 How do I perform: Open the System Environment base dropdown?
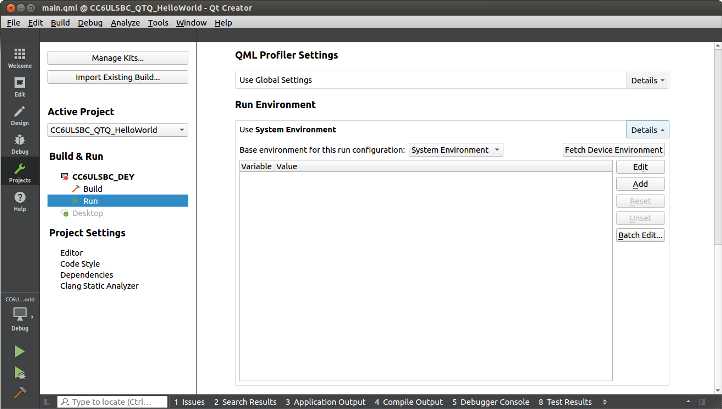(456, 150)
